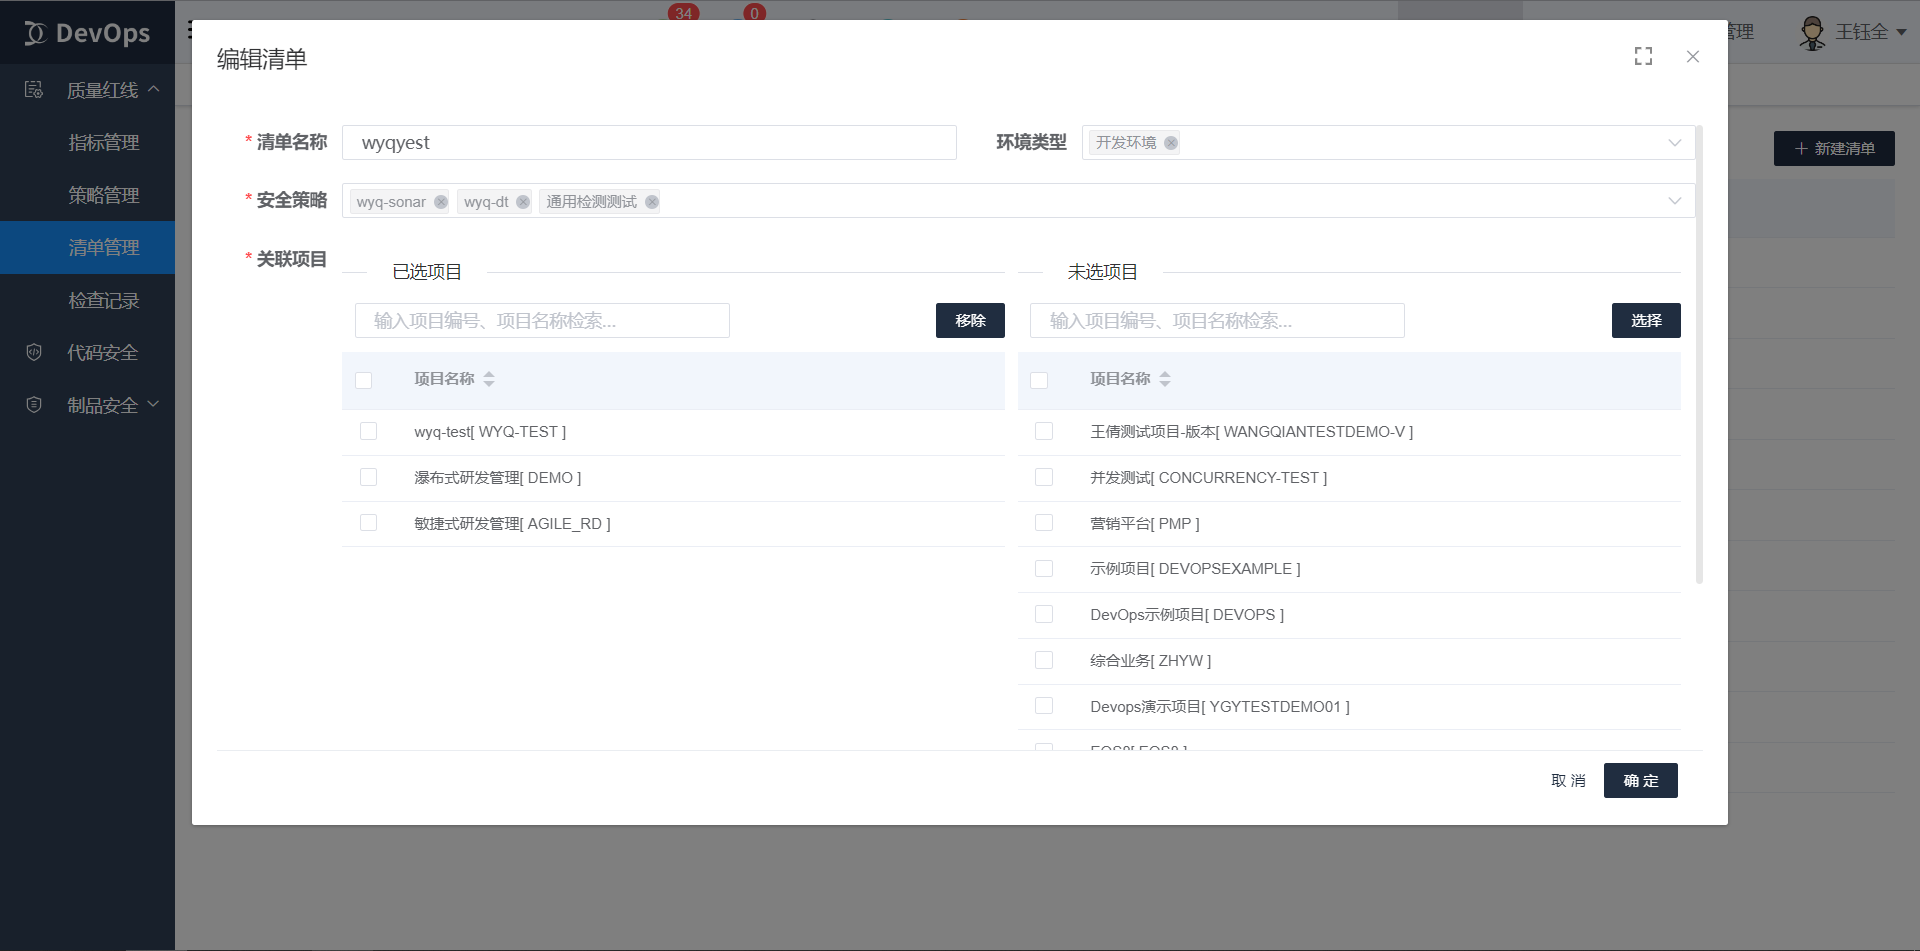Expand the dialog to fullscreen
This screenshot has width=1920, height=951.
[1643, 56]
